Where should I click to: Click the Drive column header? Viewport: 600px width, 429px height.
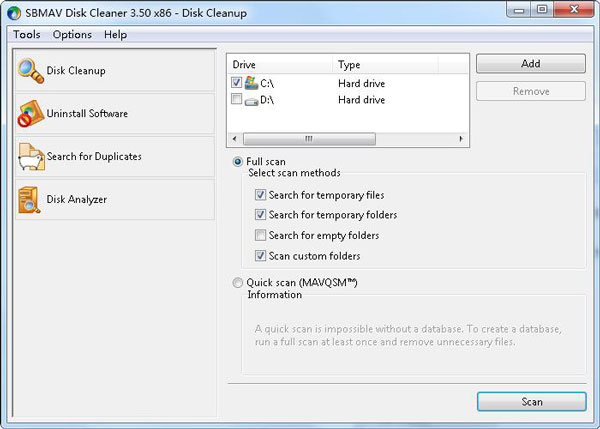280,65
